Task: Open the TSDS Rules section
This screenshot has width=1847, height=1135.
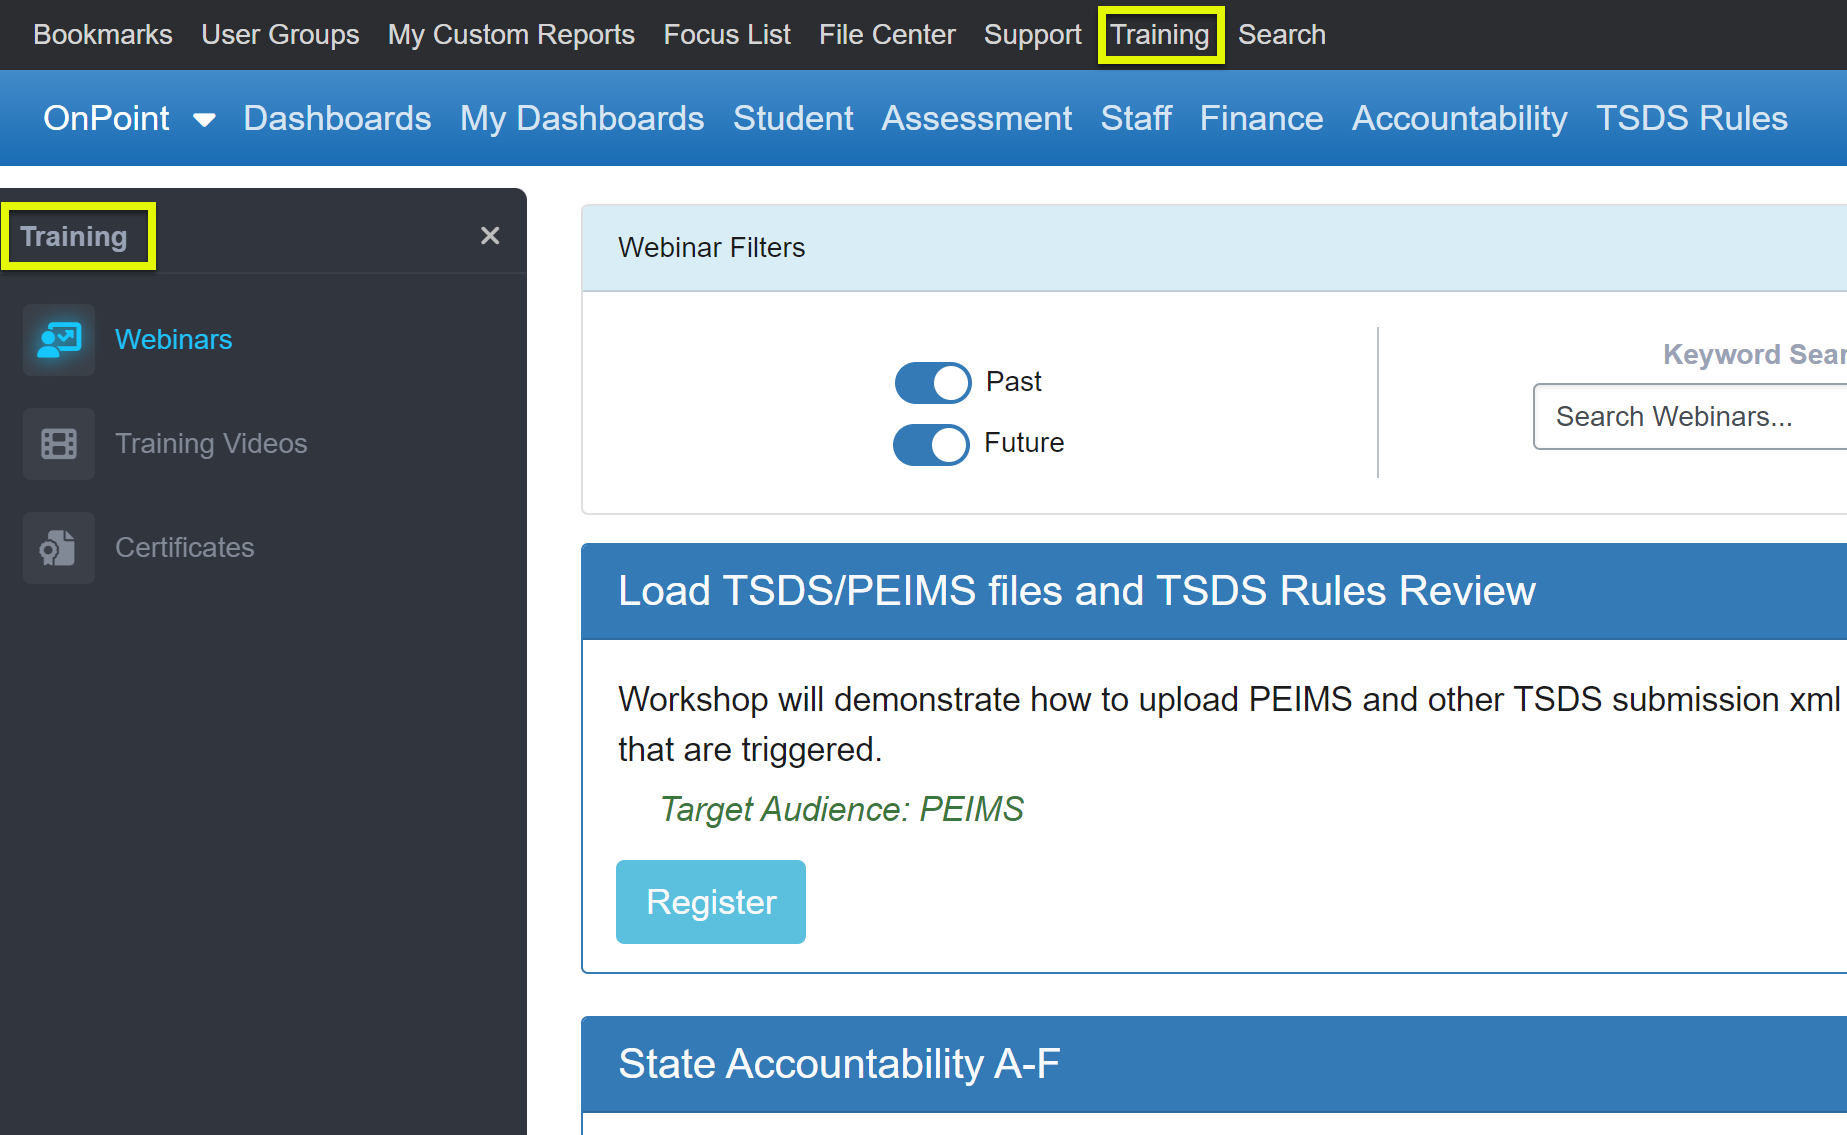Action: 1691,118
